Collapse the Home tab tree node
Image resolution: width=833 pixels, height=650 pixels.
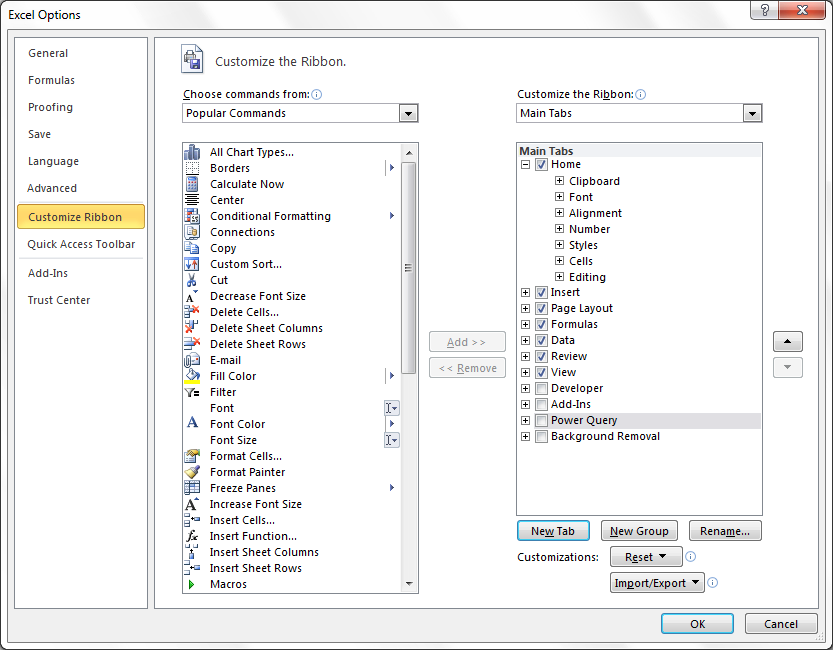click(525, 165)
